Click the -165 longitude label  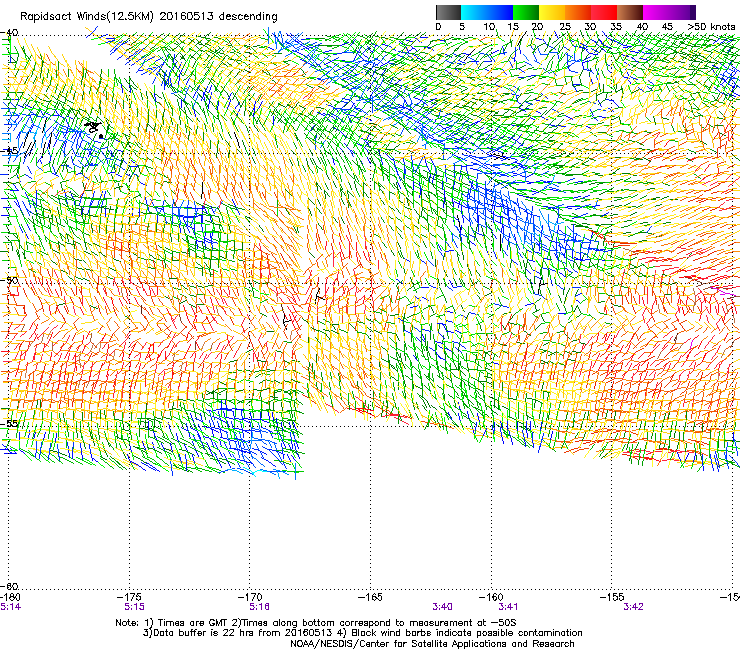tap(370, 598)
